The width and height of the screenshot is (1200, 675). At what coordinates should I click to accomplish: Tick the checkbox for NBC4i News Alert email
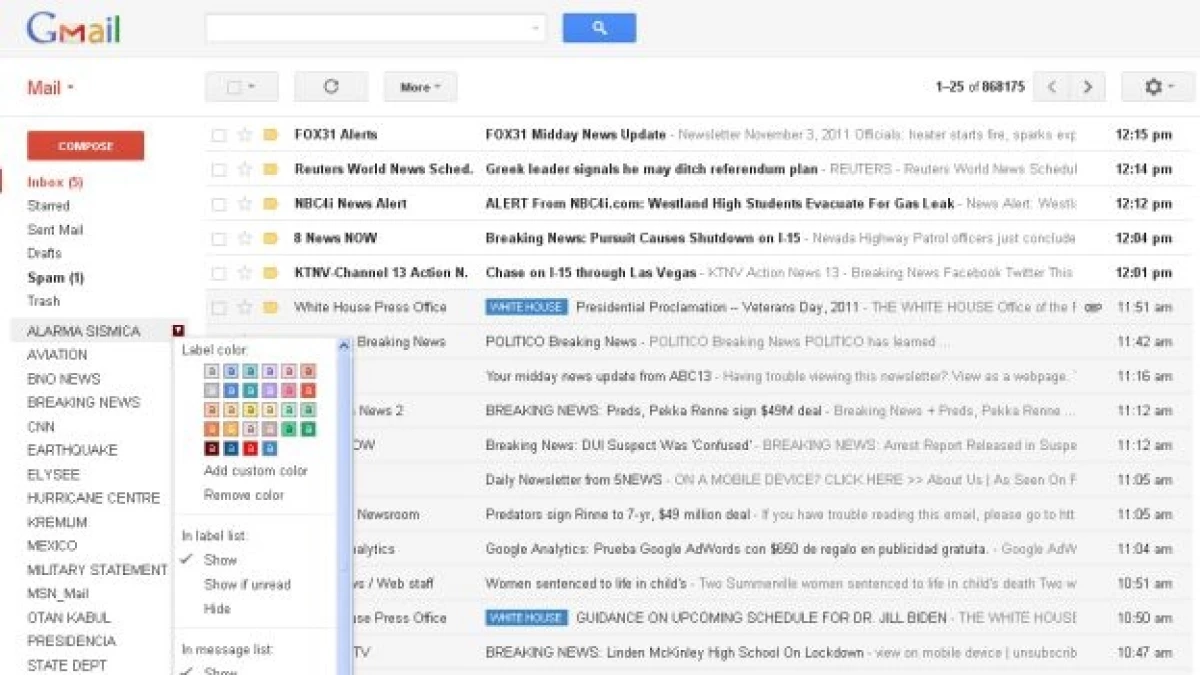(x=218, y=204)
